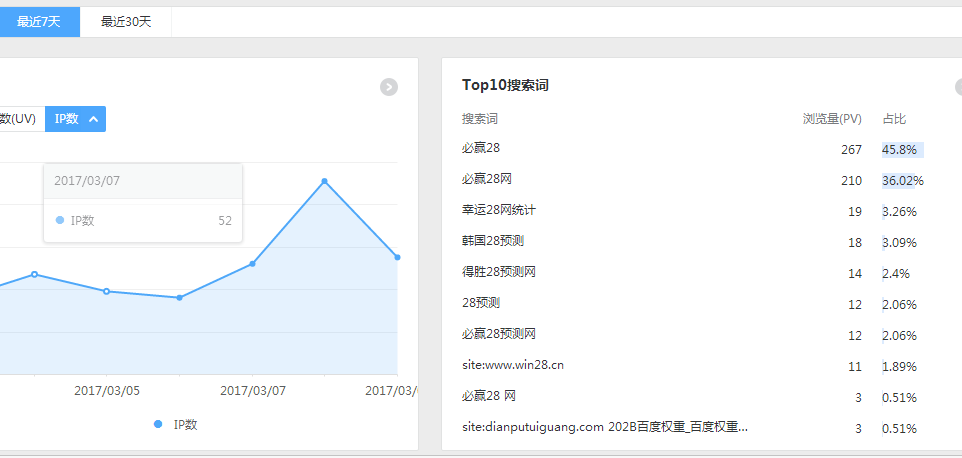Screen dimensions: 962x458
Task: Click the 占比 column header
Action: 894,119
